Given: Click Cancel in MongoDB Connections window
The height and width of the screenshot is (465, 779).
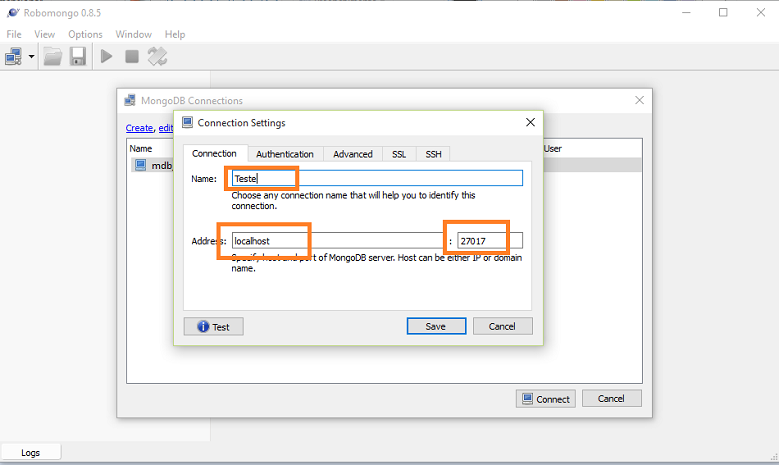Looking at the screenshot, I should click(612, 398).
